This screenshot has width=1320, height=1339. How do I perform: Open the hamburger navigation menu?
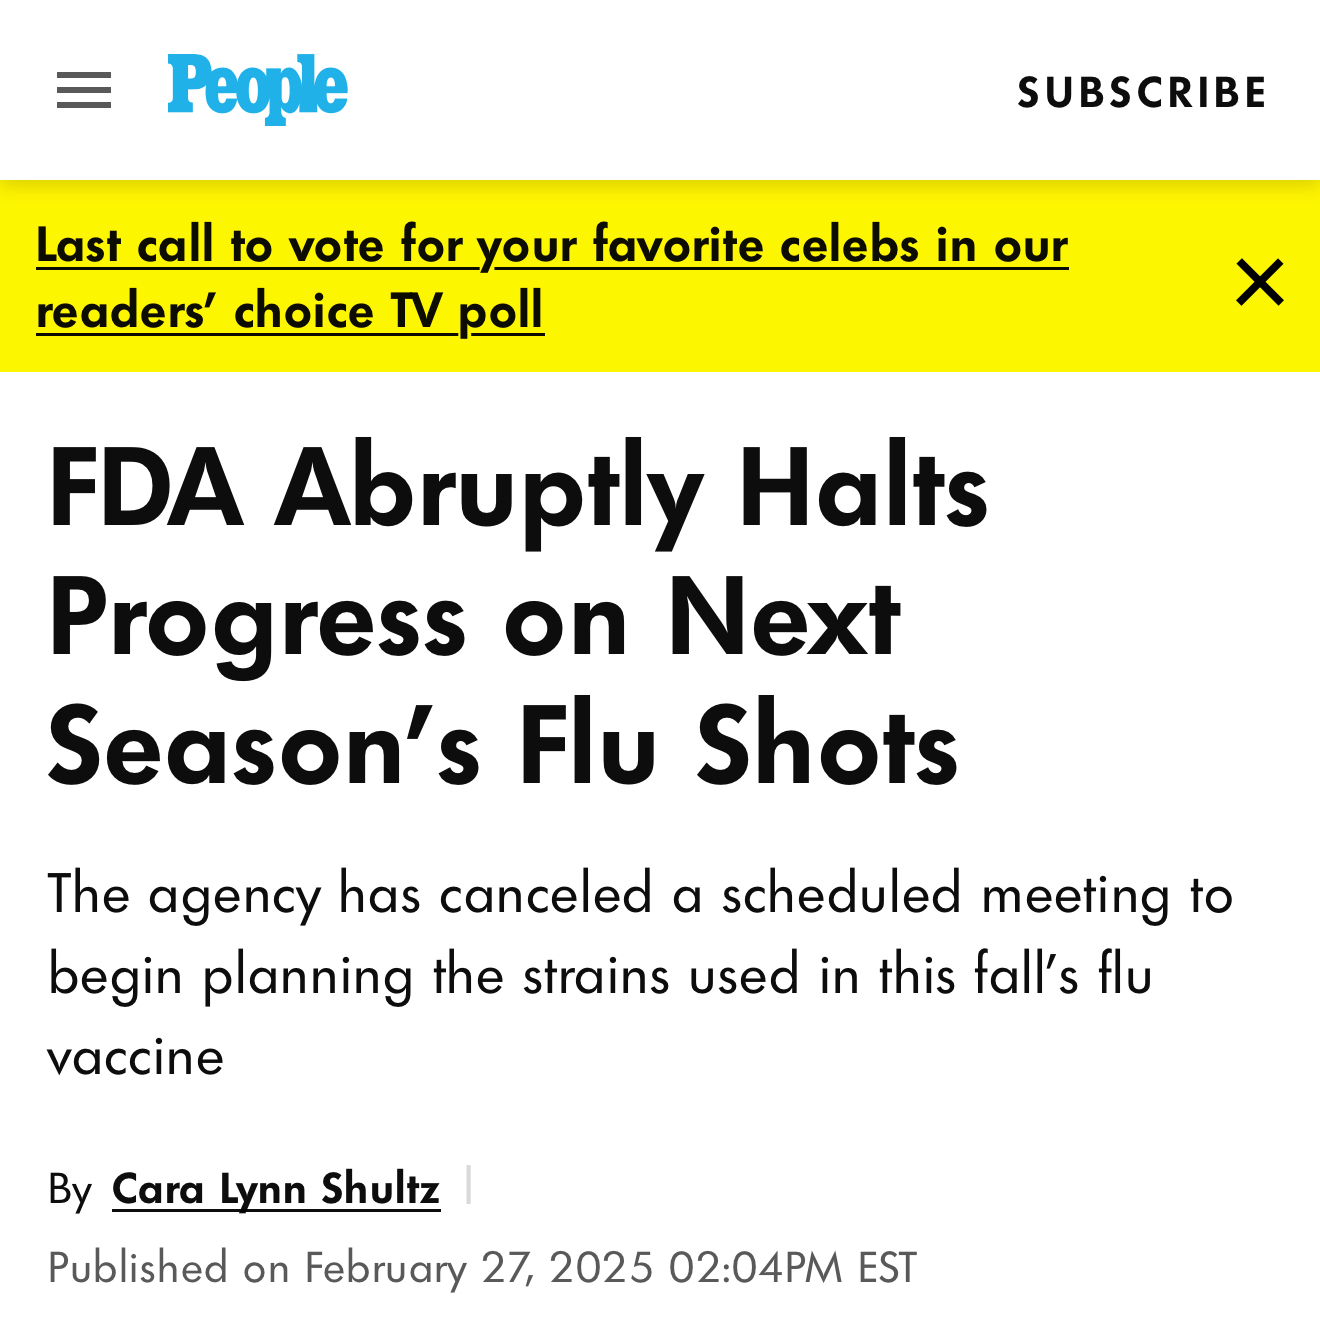[84, 90]
